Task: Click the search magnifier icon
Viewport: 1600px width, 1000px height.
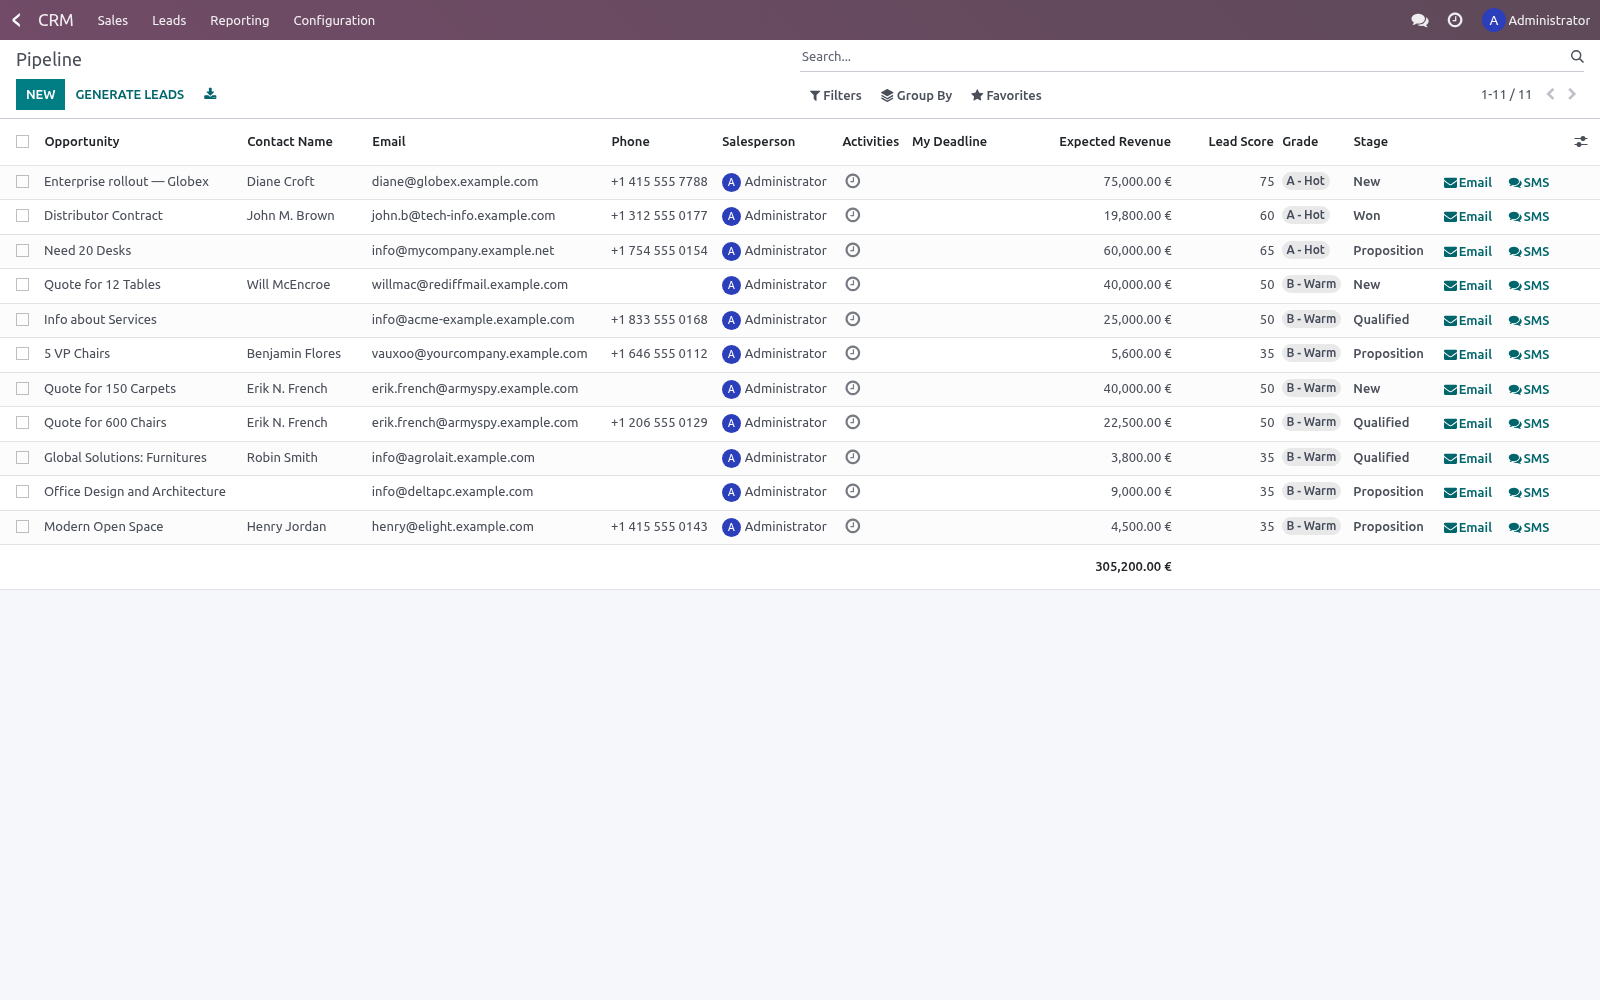Action: (1577, 57)
